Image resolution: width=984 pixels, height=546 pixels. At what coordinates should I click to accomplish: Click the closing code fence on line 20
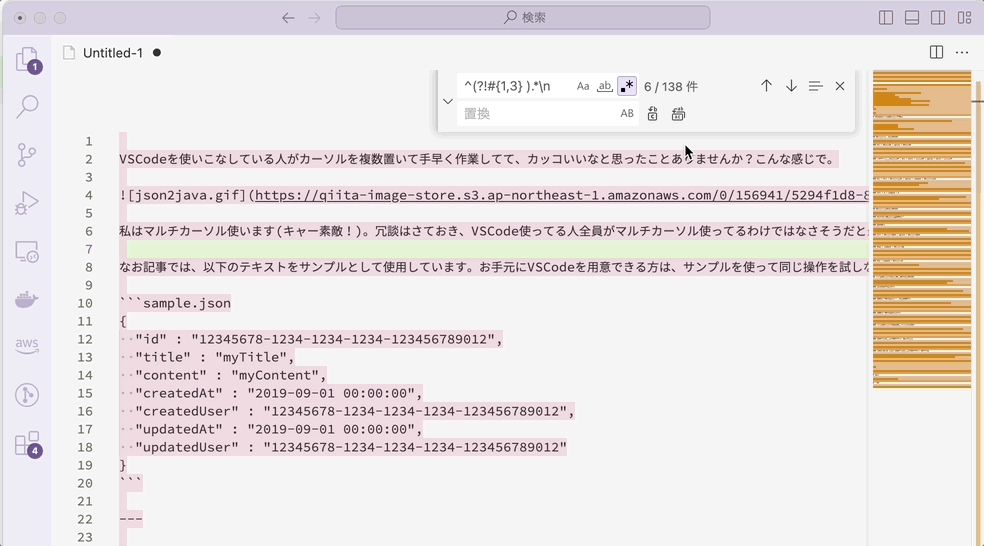pos(131,483)
